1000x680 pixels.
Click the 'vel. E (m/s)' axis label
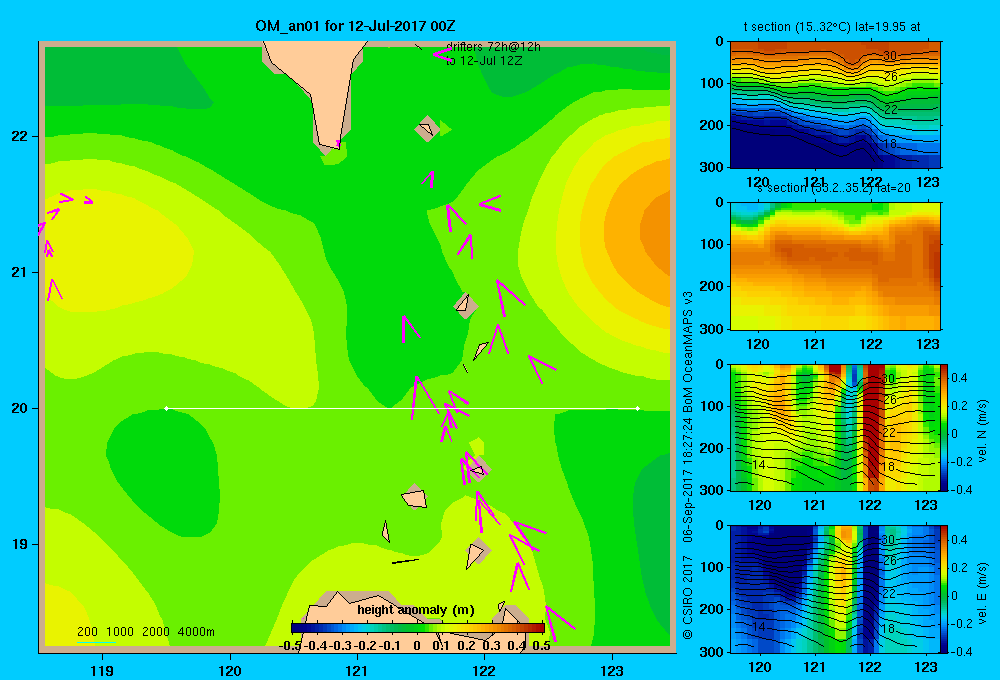(982, 593)
